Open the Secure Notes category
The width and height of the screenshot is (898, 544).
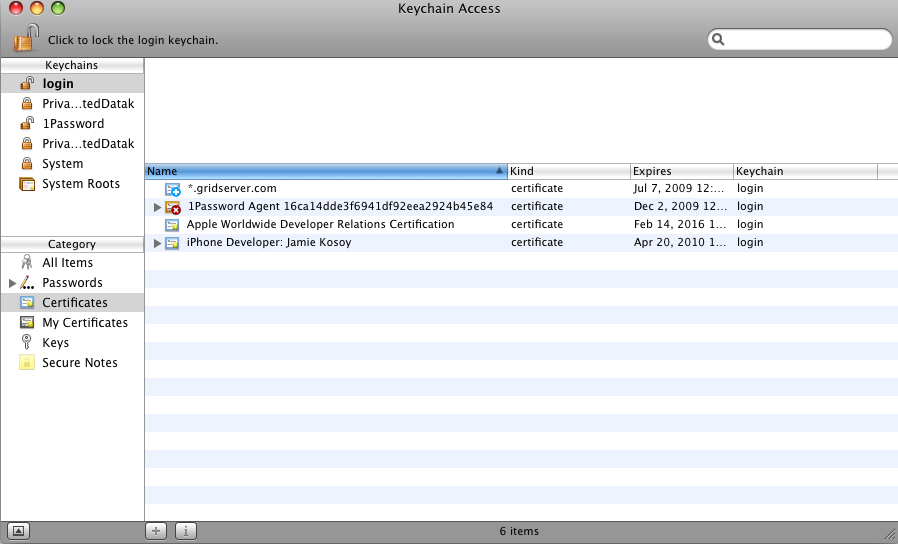coord(79,363)
